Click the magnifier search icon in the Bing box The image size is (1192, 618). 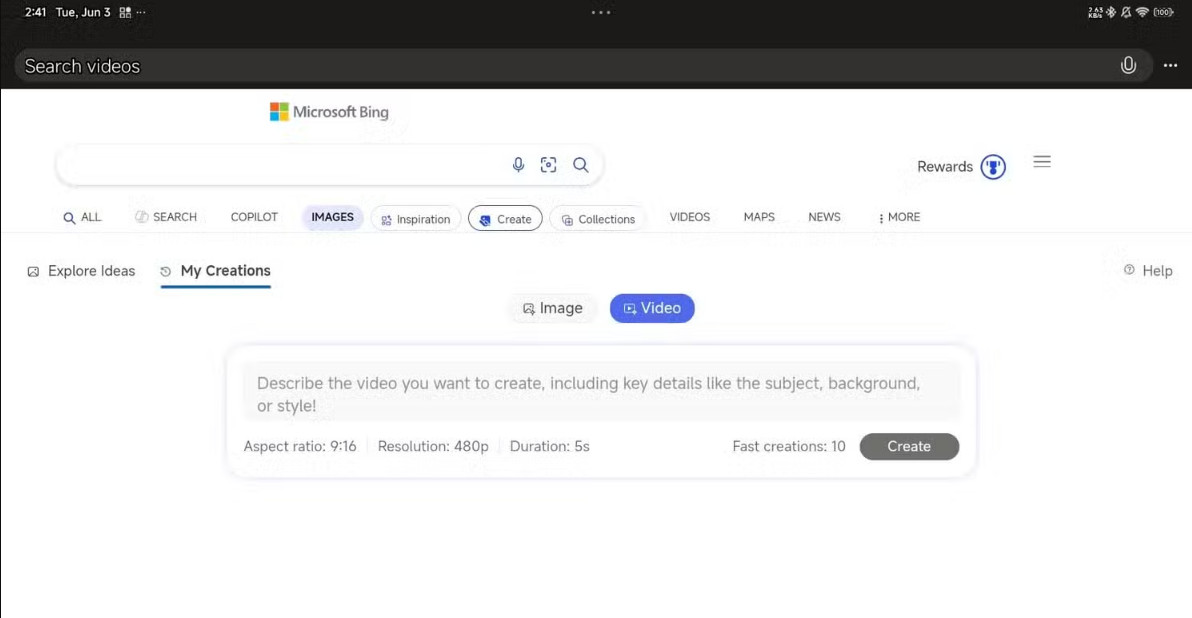pos(581,164)
